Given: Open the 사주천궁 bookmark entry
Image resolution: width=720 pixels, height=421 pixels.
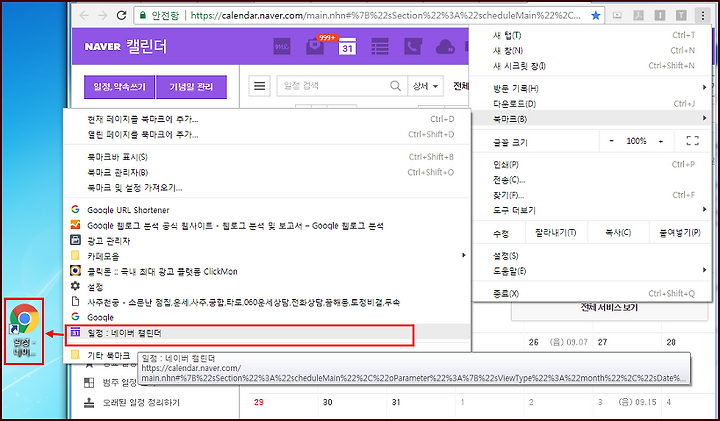Looking at the screenshot, I should click(x=267, y=302).
